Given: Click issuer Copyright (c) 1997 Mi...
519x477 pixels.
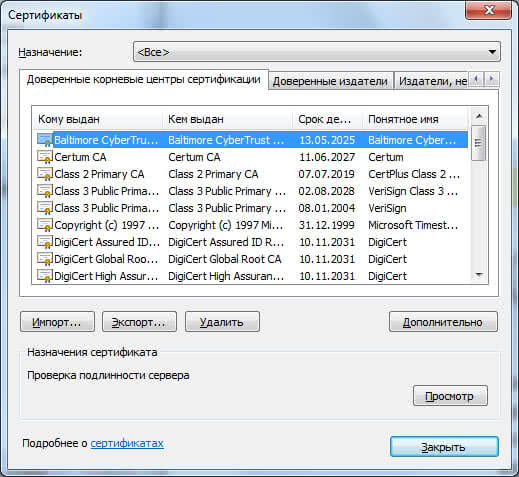Looking at the screenshot, I should pos(226,225).
